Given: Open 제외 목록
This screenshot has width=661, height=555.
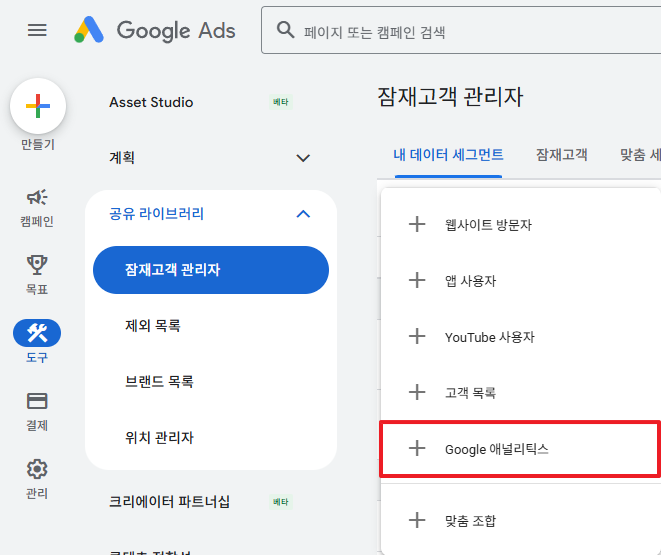Looking at the screenshot, I should 153,325.
